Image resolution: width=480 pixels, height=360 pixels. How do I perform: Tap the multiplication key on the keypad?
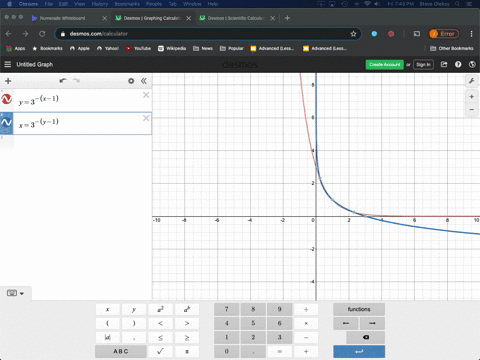[306, 323]
